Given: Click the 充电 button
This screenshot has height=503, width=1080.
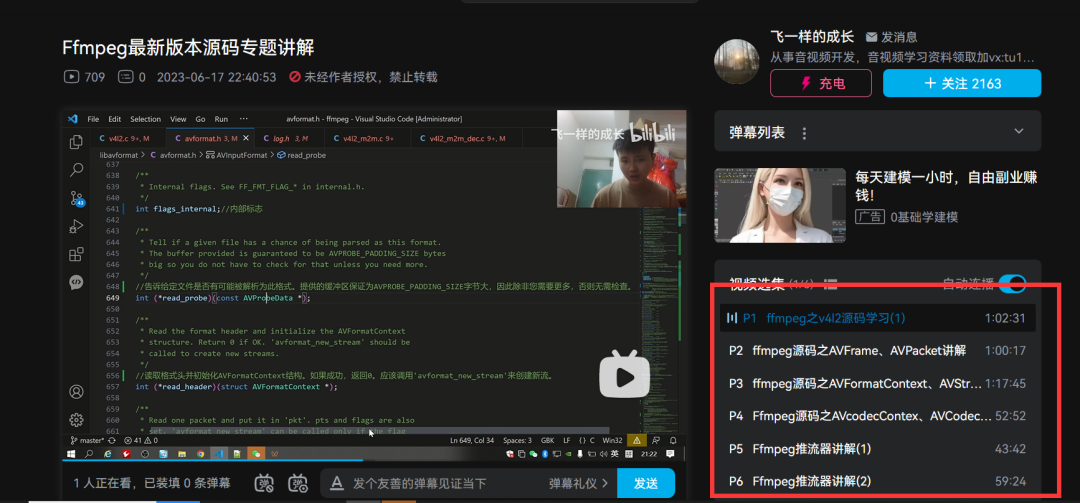Looking at the screenshot, I should pyautogui.click(x=821, y=83).
